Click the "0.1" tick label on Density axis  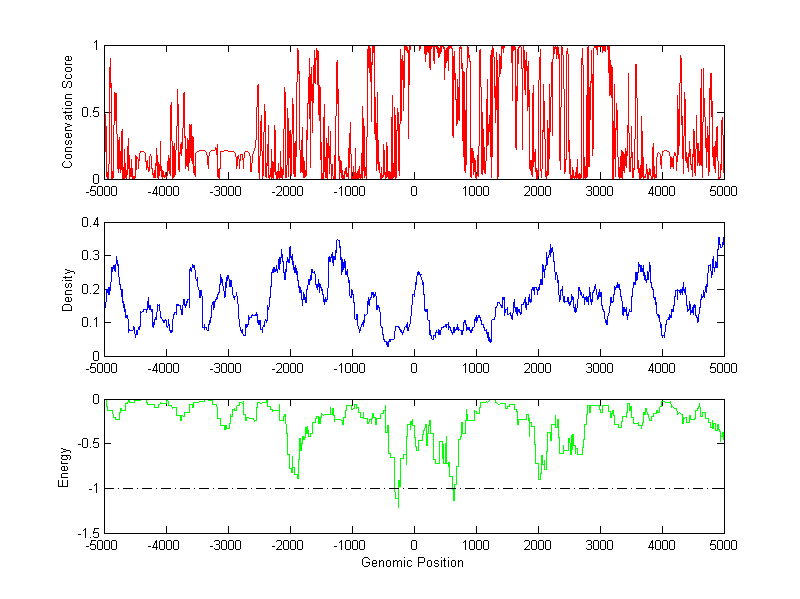pyautogui.click(x=89, y=323)
